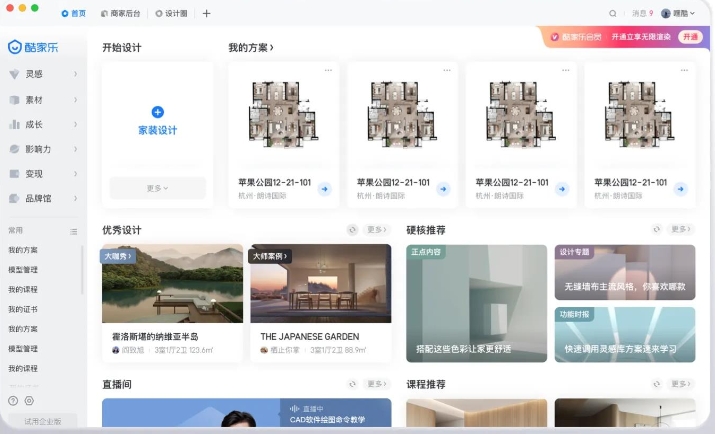Viewport: 717px width, 436px height.
Task: Open more options on first 苹果公园 card
Action: 328,70
